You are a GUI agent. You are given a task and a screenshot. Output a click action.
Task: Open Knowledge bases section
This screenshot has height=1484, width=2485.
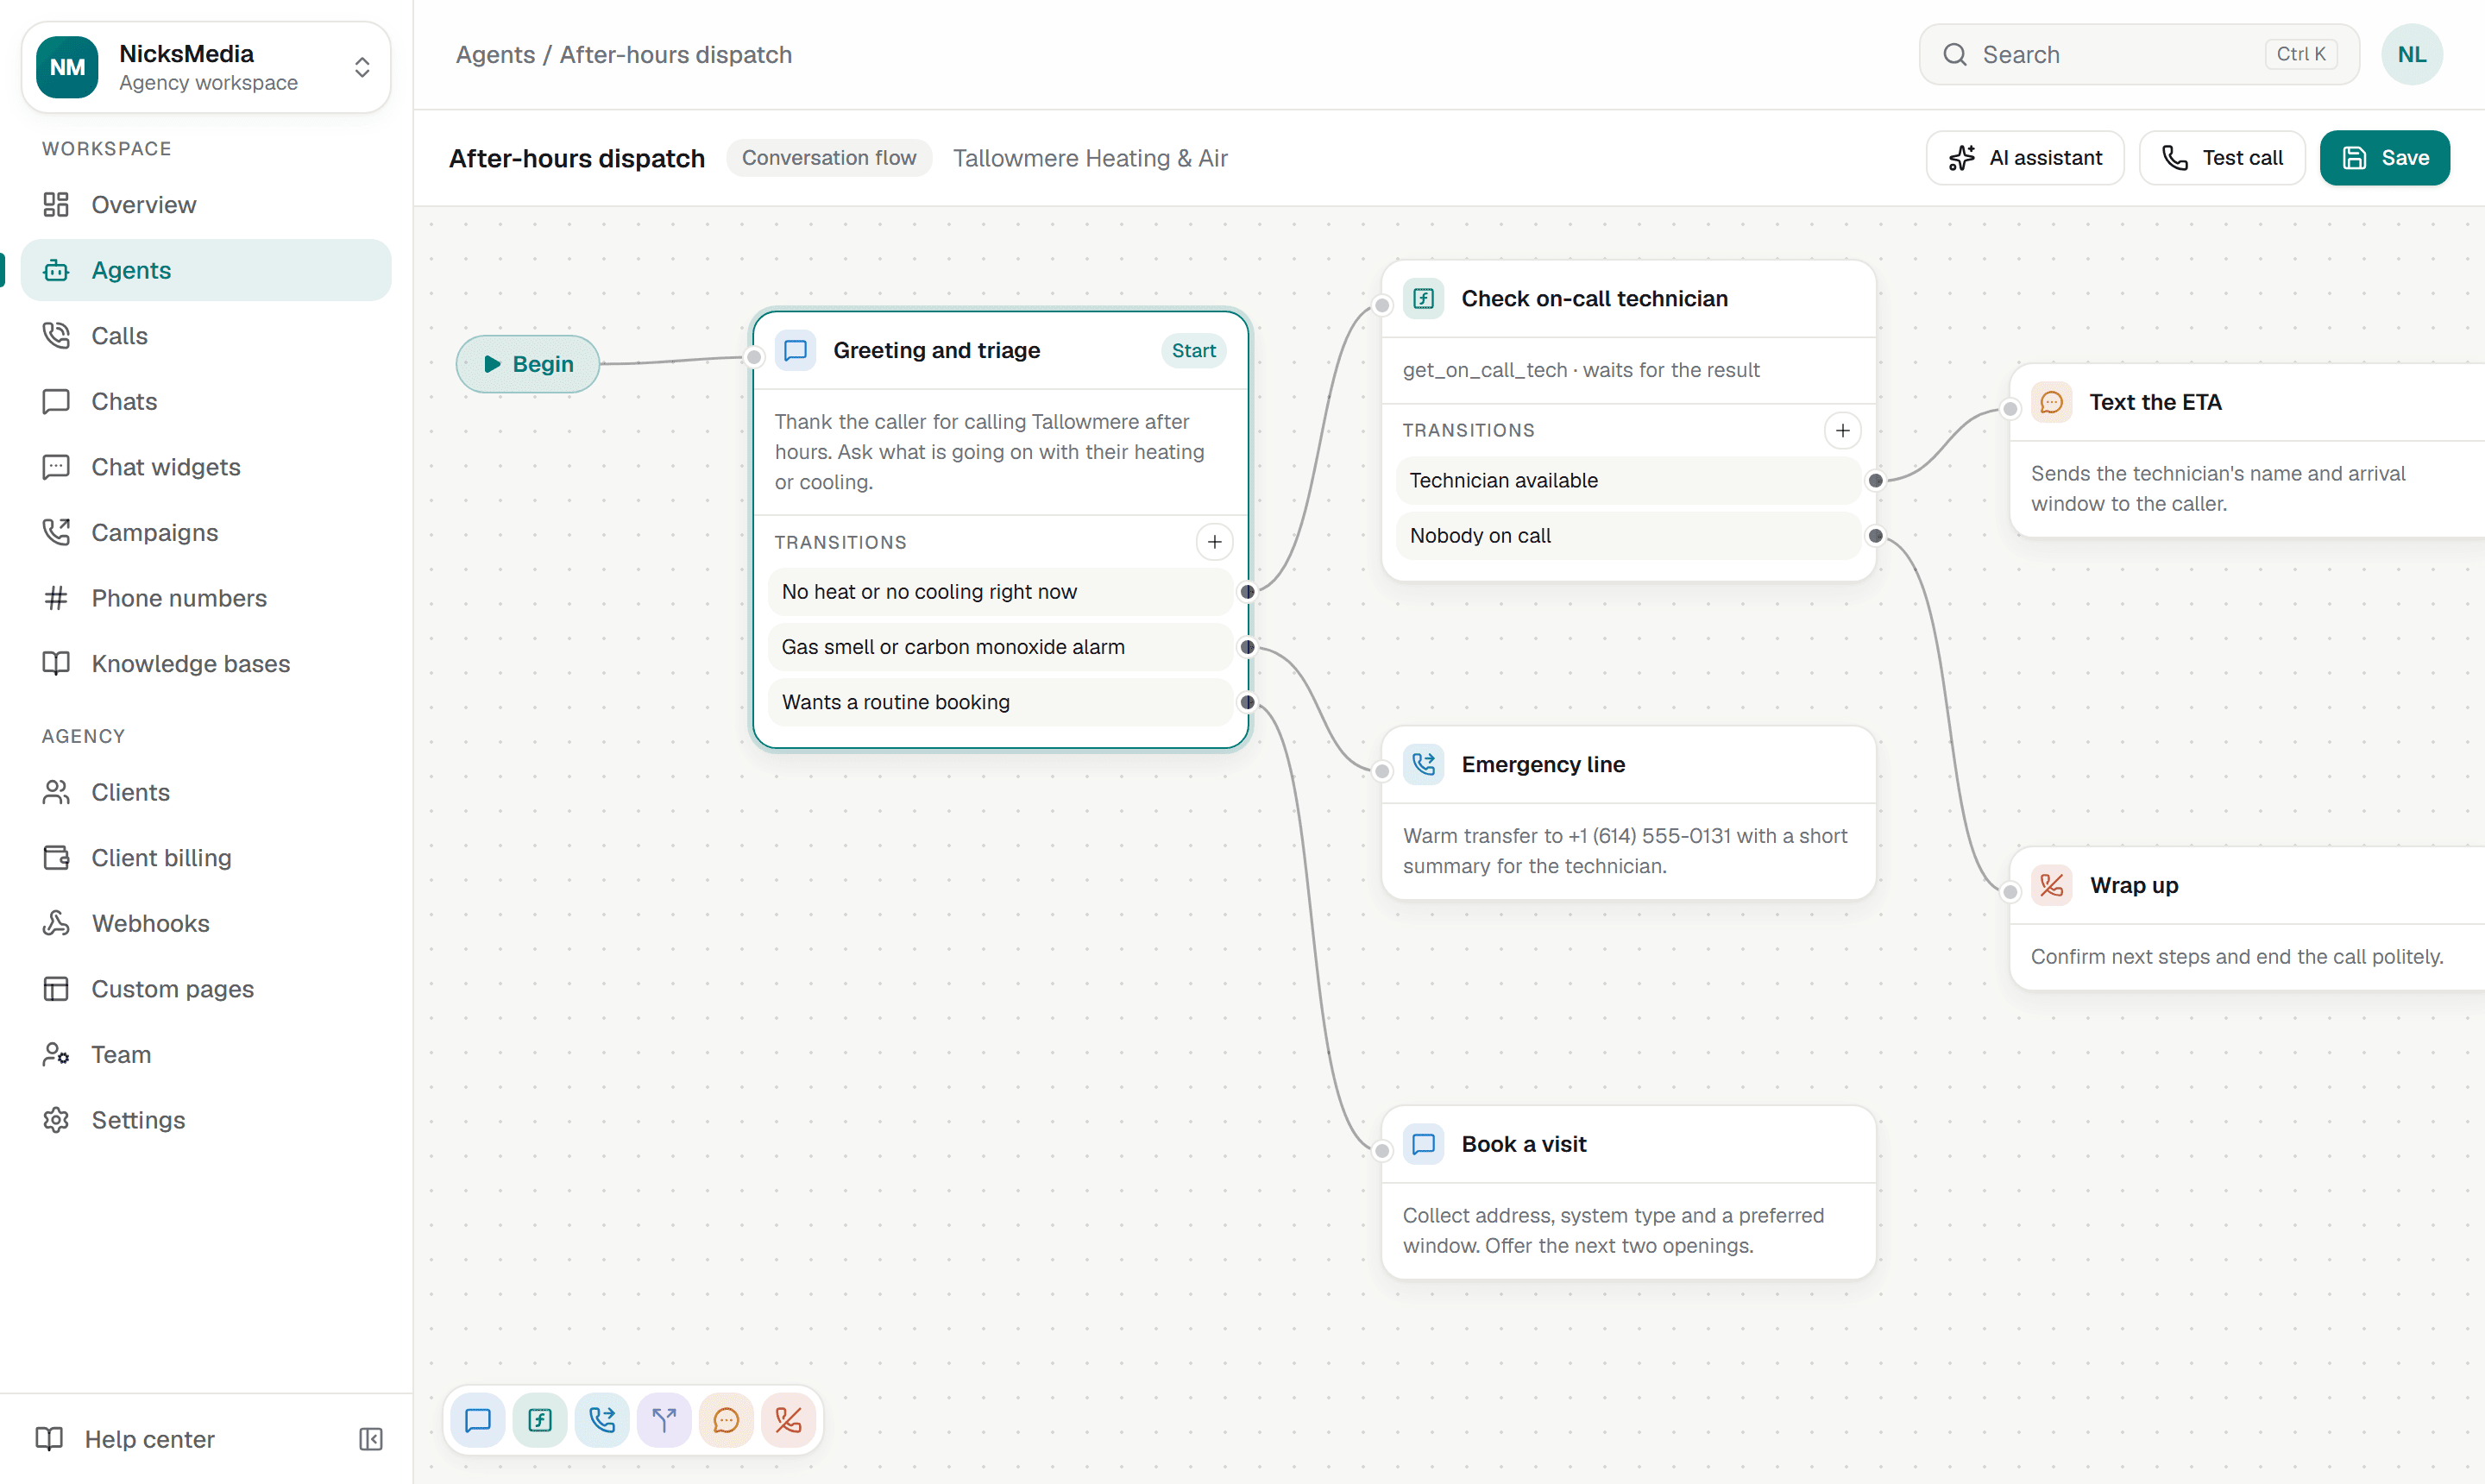tap(206, 663)
